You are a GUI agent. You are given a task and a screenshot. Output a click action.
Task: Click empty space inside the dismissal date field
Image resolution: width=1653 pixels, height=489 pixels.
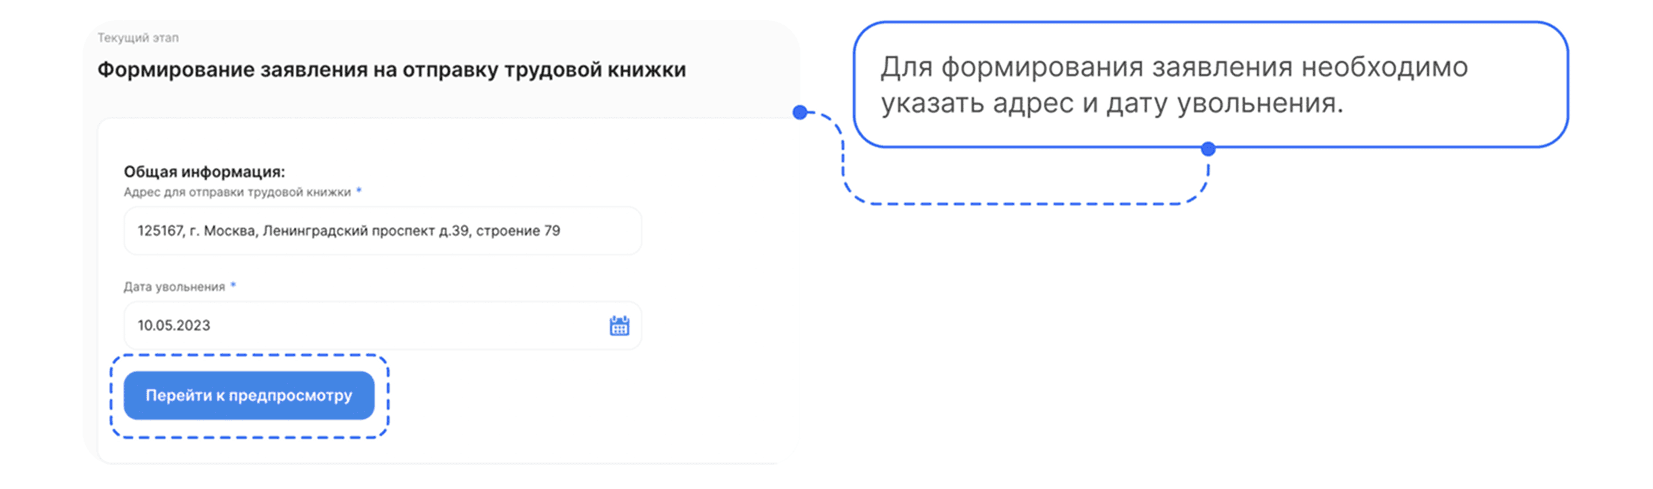pos(400,326)
